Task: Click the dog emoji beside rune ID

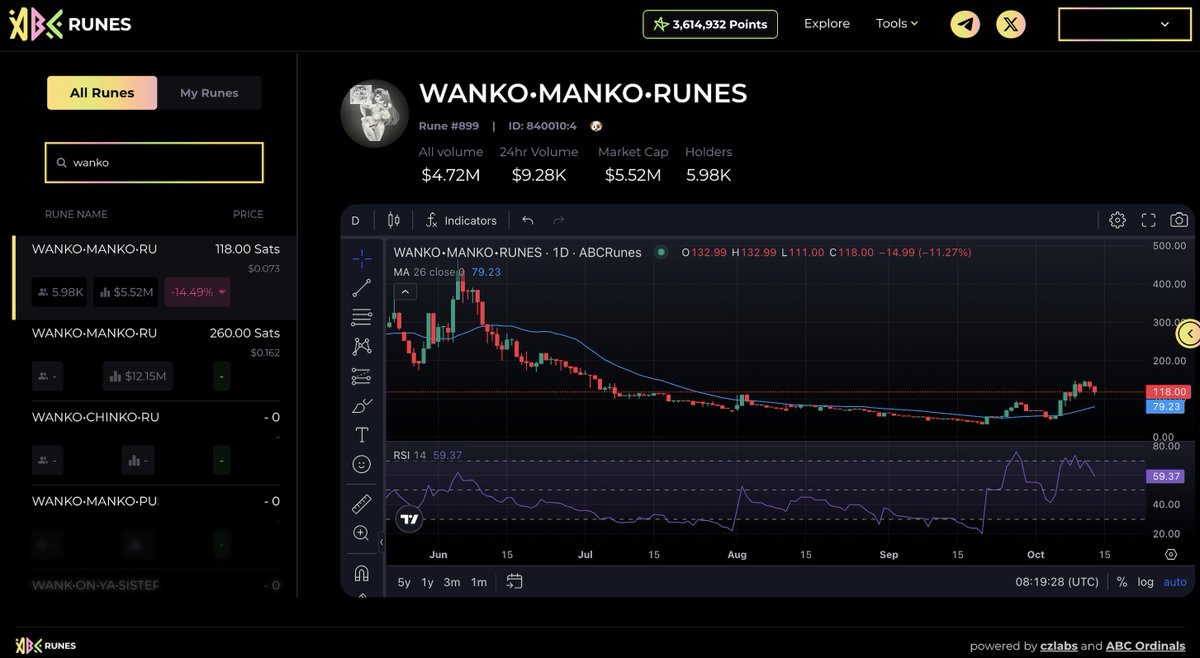Action: pyautogui.click(x=596, y=126)
